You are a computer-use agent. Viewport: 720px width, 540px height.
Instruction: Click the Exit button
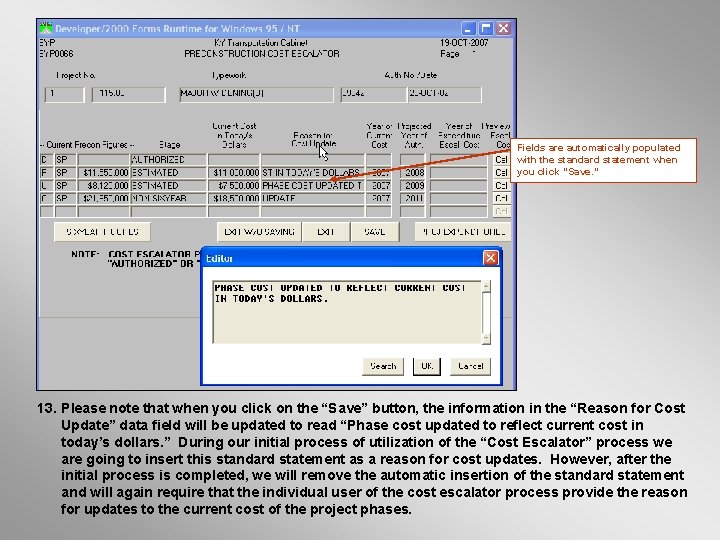[326, 232]
